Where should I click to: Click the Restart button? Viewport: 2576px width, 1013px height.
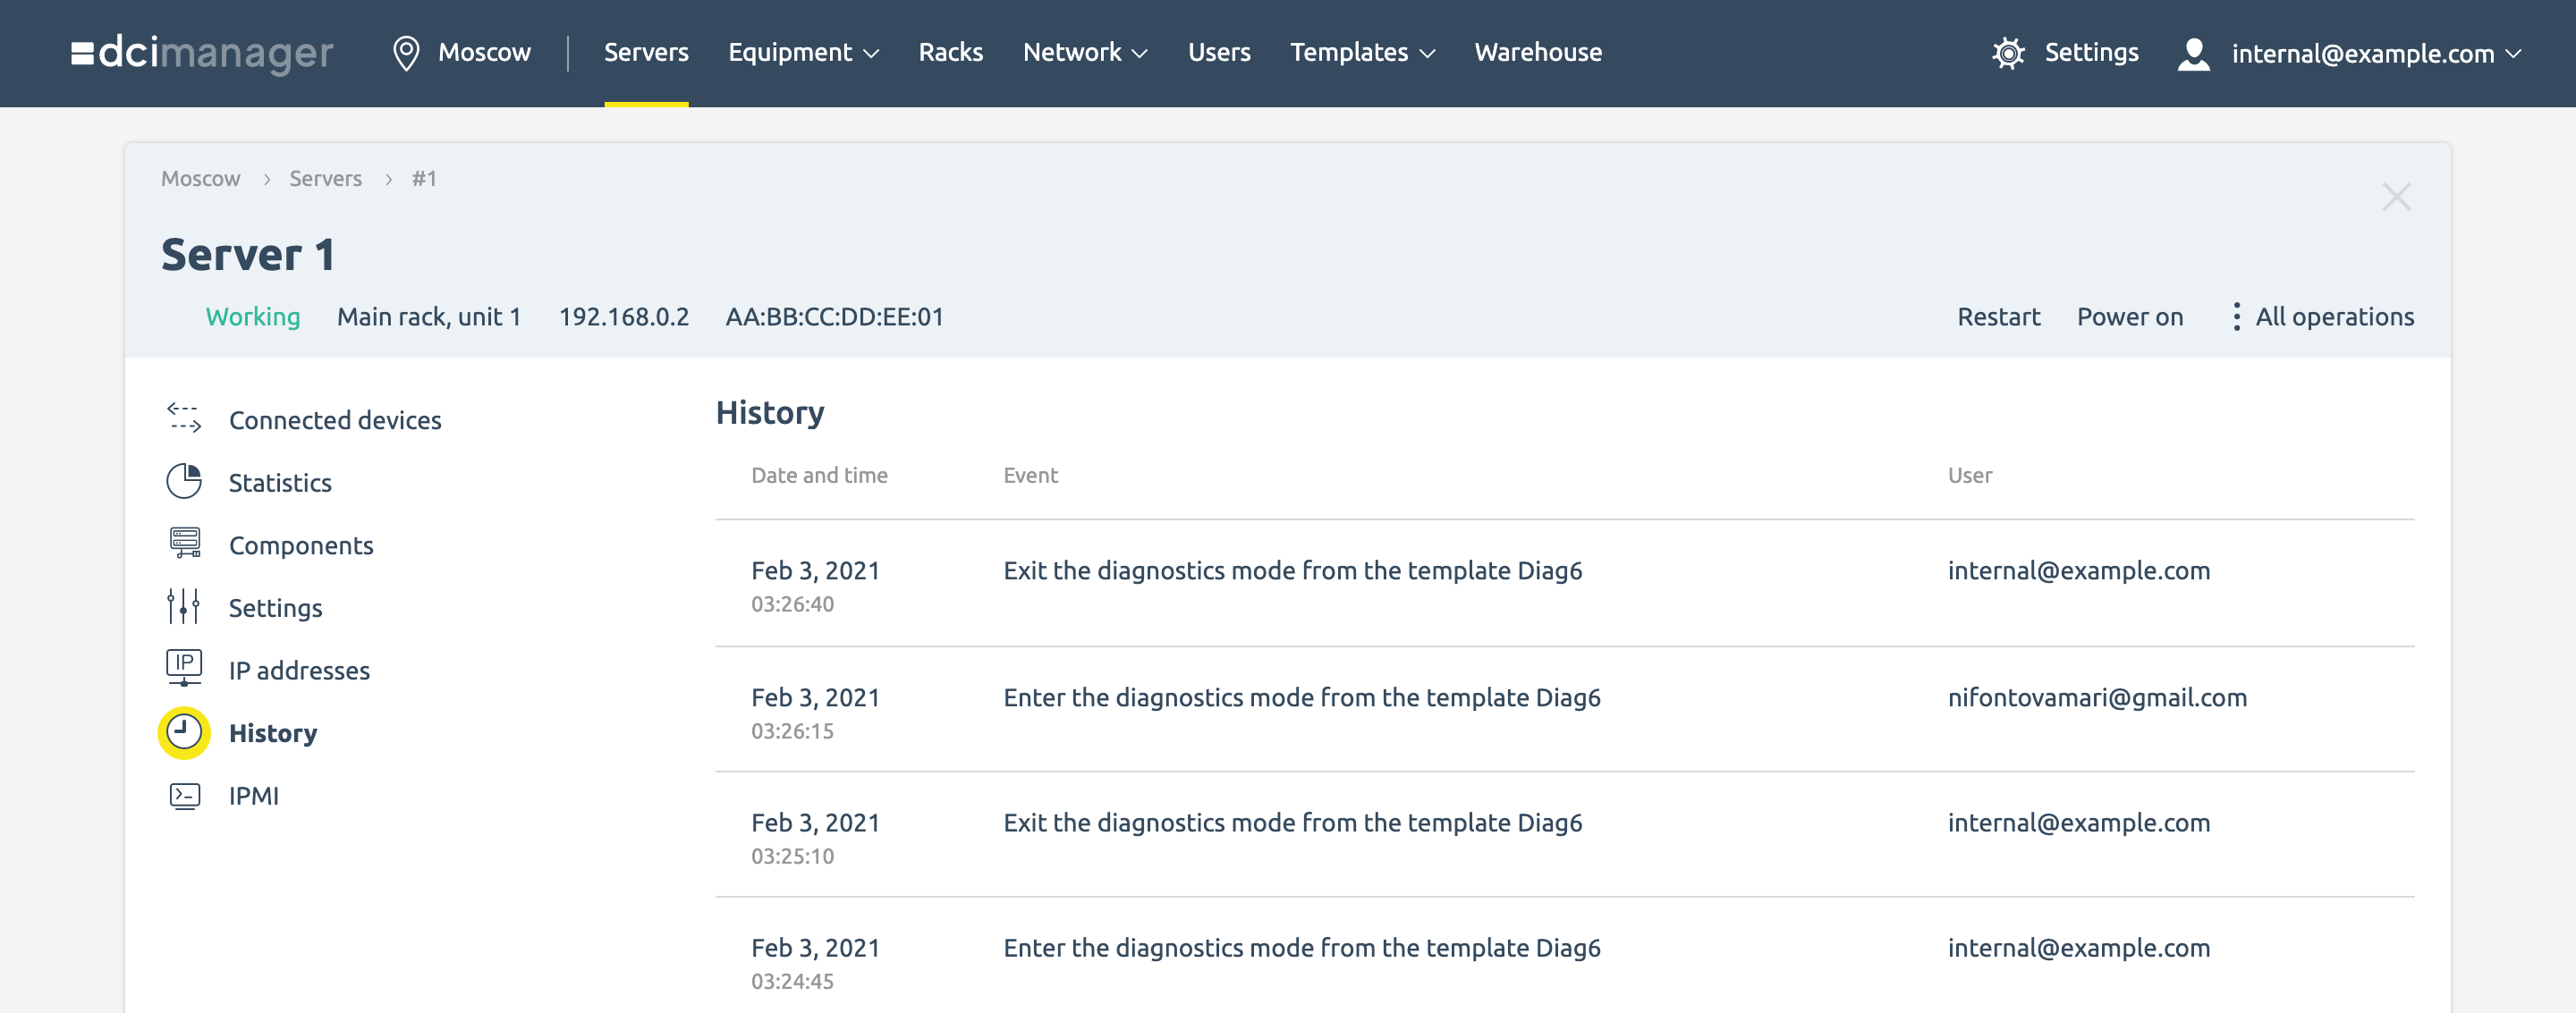pyautogui.click(x=1998, y=317)
